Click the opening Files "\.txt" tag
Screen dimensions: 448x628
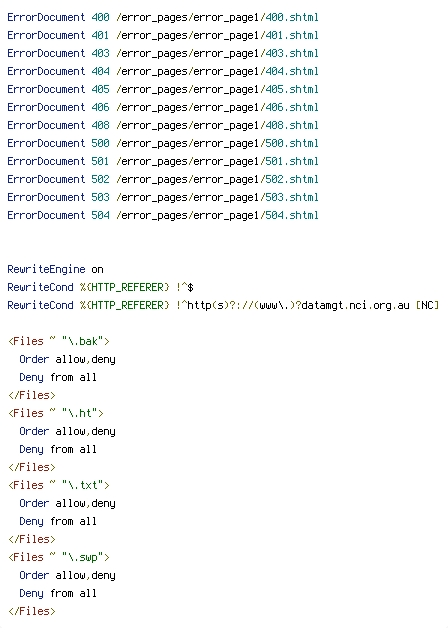[x=59, y=485]
